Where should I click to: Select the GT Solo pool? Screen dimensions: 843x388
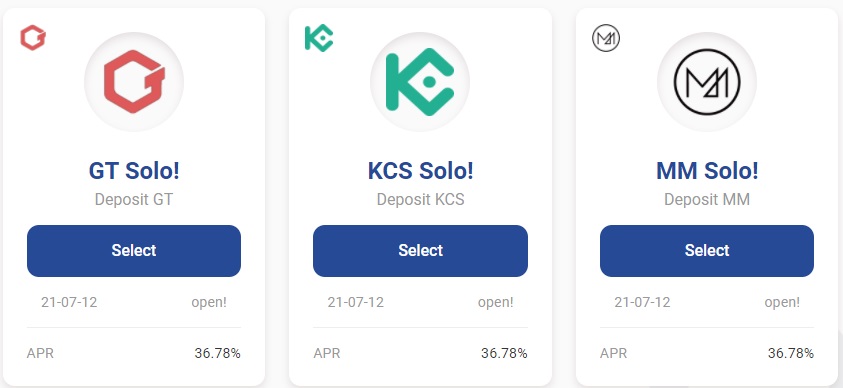tap(134, 251)
